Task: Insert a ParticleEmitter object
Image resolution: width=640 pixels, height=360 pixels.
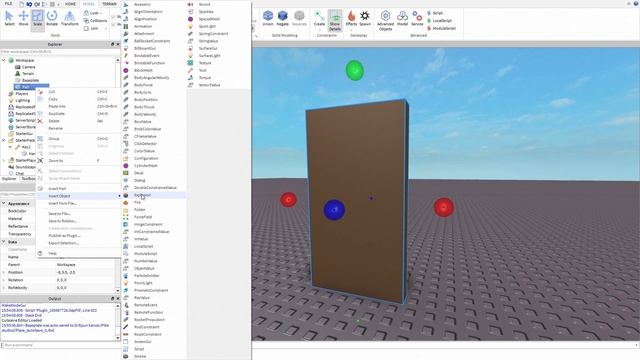Action: point(154,276)
